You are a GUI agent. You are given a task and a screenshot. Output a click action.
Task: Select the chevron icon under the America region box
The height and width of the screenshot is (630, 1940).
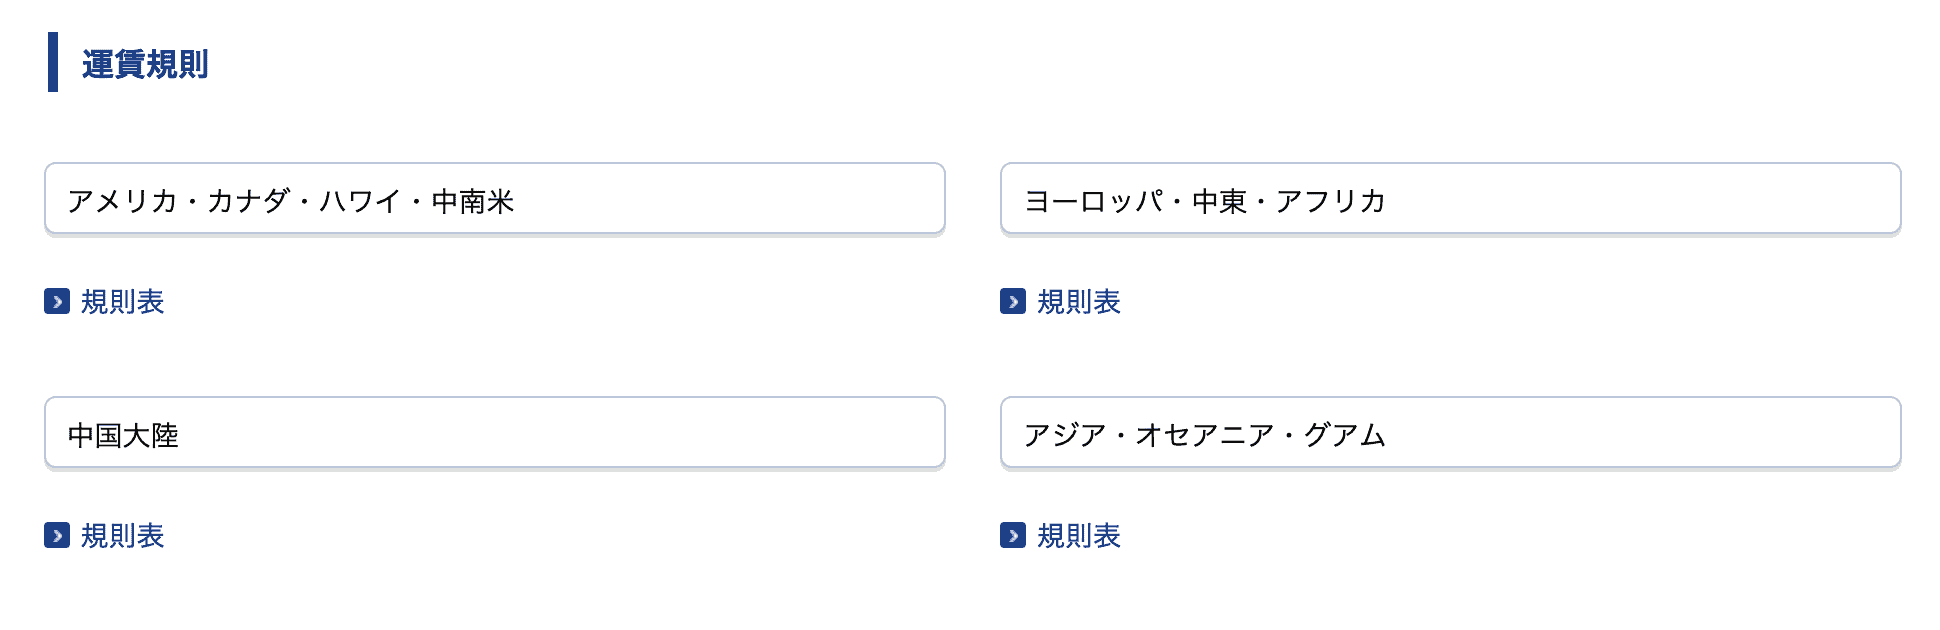point(55,301)
